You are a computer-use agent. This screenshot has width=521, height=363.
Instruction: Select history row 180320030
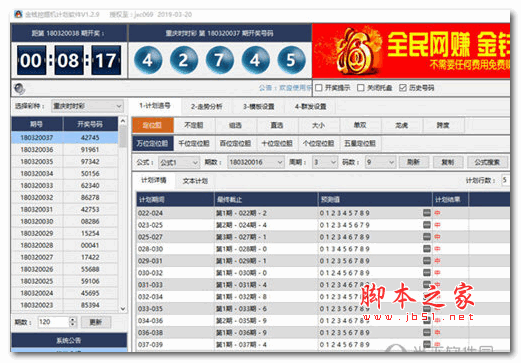(65, 221)
